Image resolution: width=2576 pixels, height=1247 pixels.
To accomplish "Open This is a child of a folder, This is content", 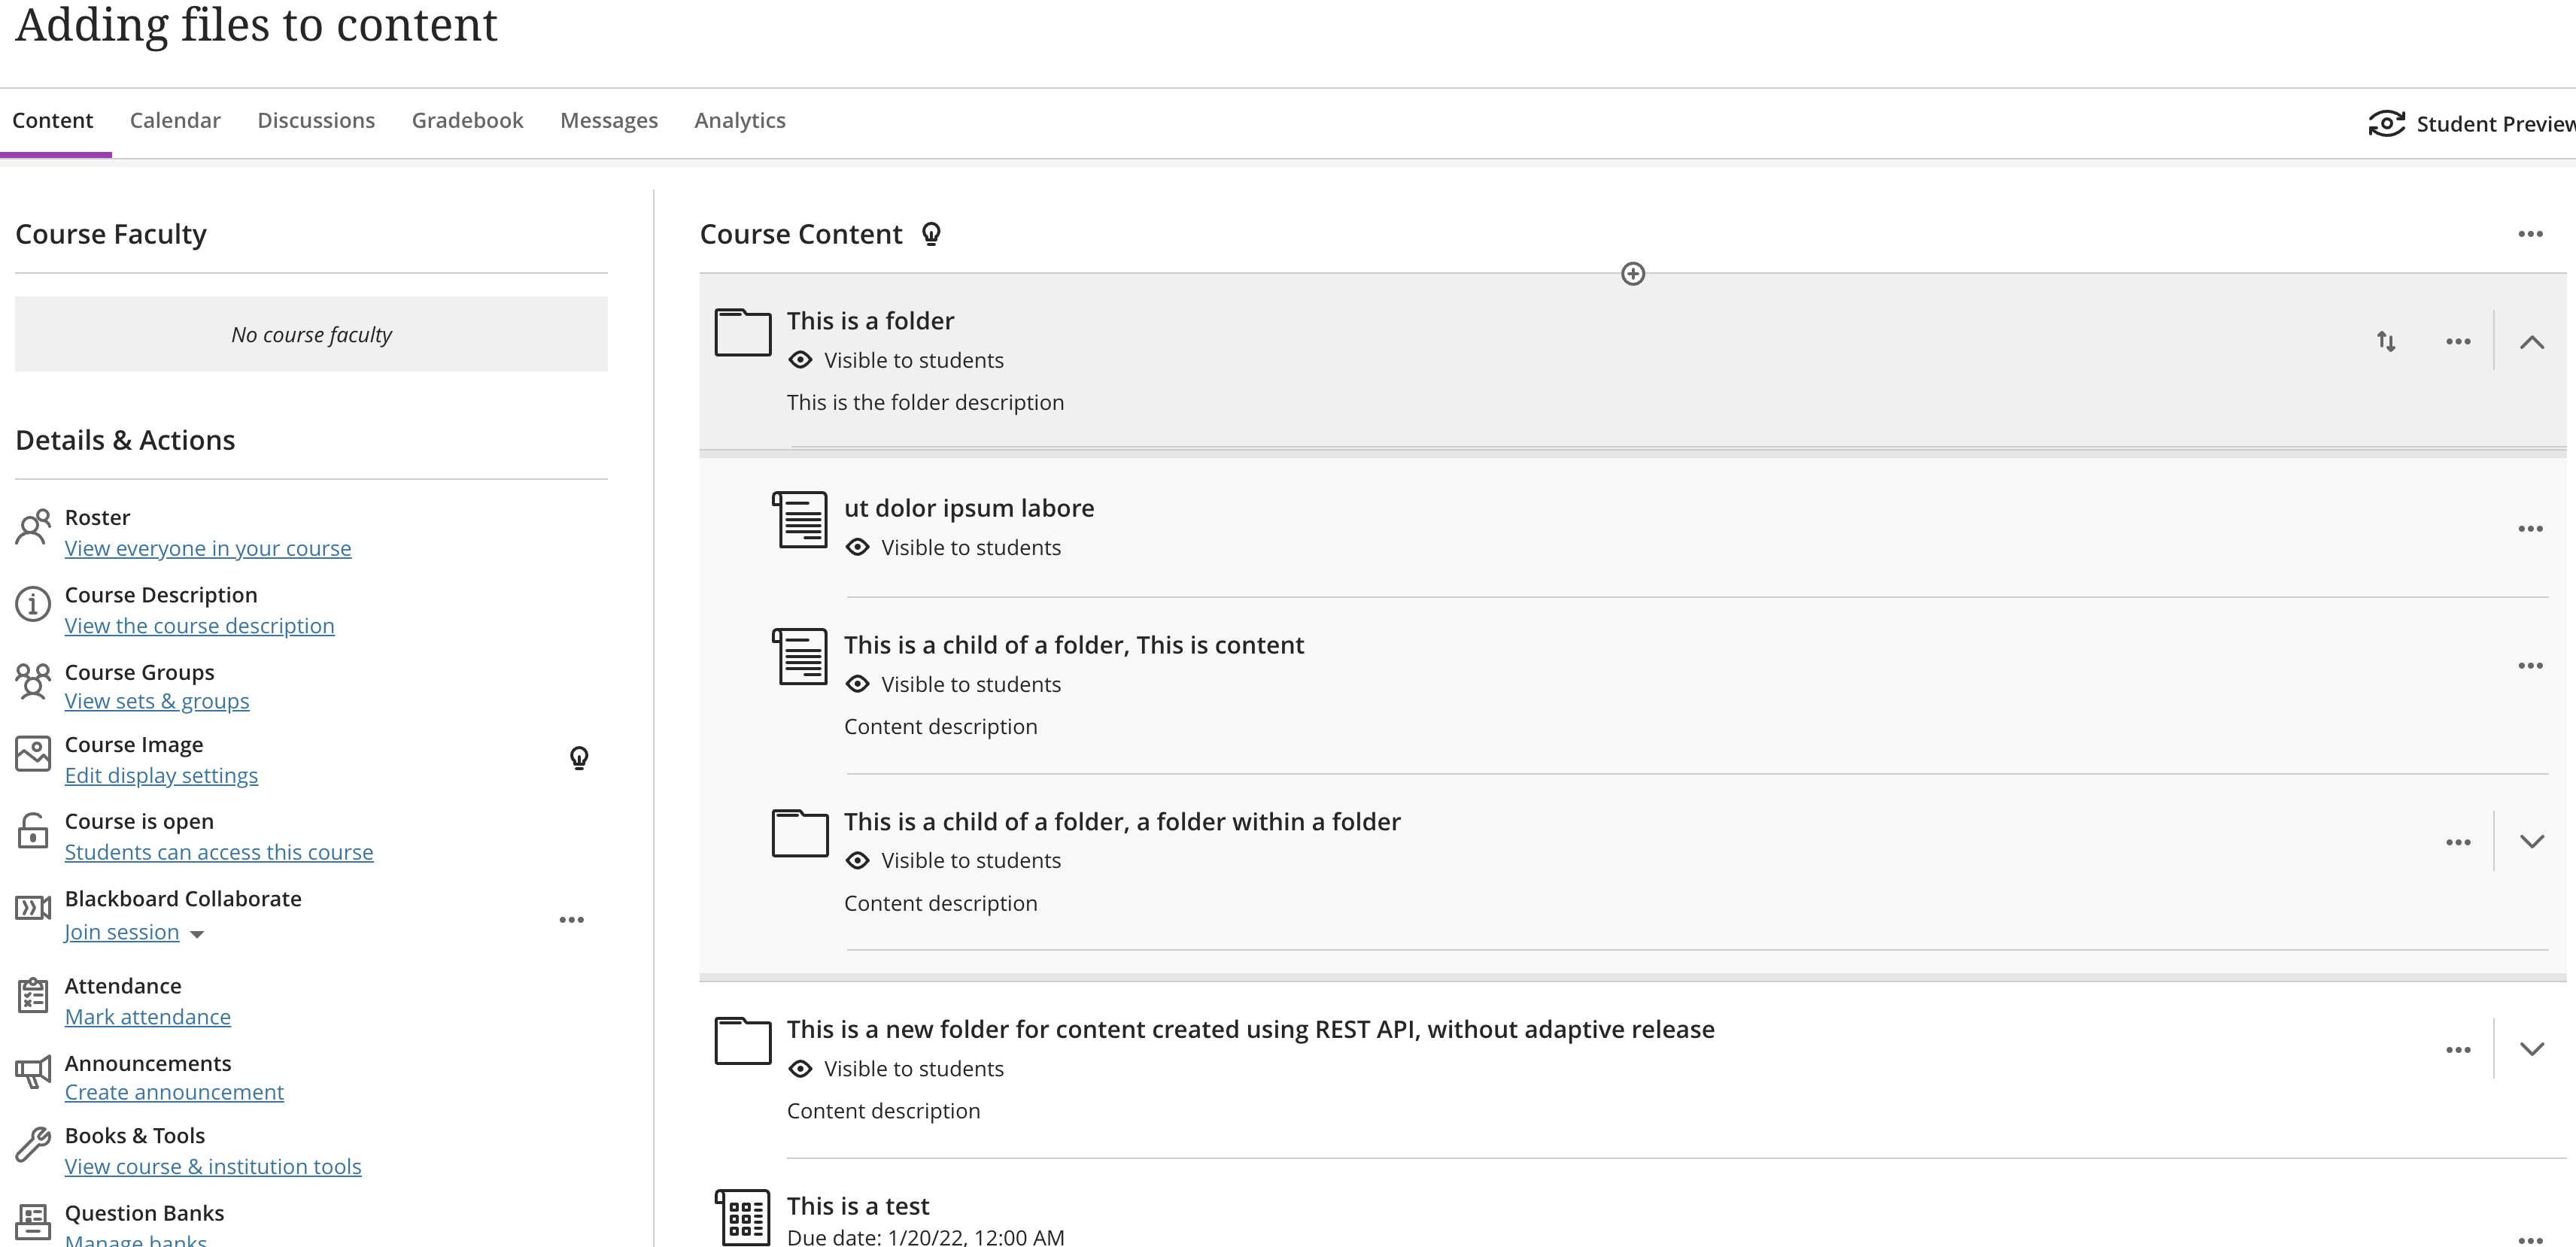I will [x=1074, y=645].
